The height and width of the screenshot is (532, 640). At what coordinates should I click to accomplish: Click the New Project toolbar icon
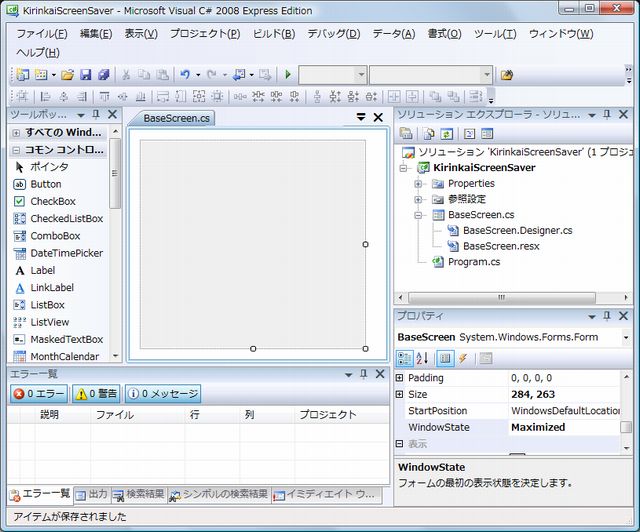pyautogui.click(x=23, y=75)
